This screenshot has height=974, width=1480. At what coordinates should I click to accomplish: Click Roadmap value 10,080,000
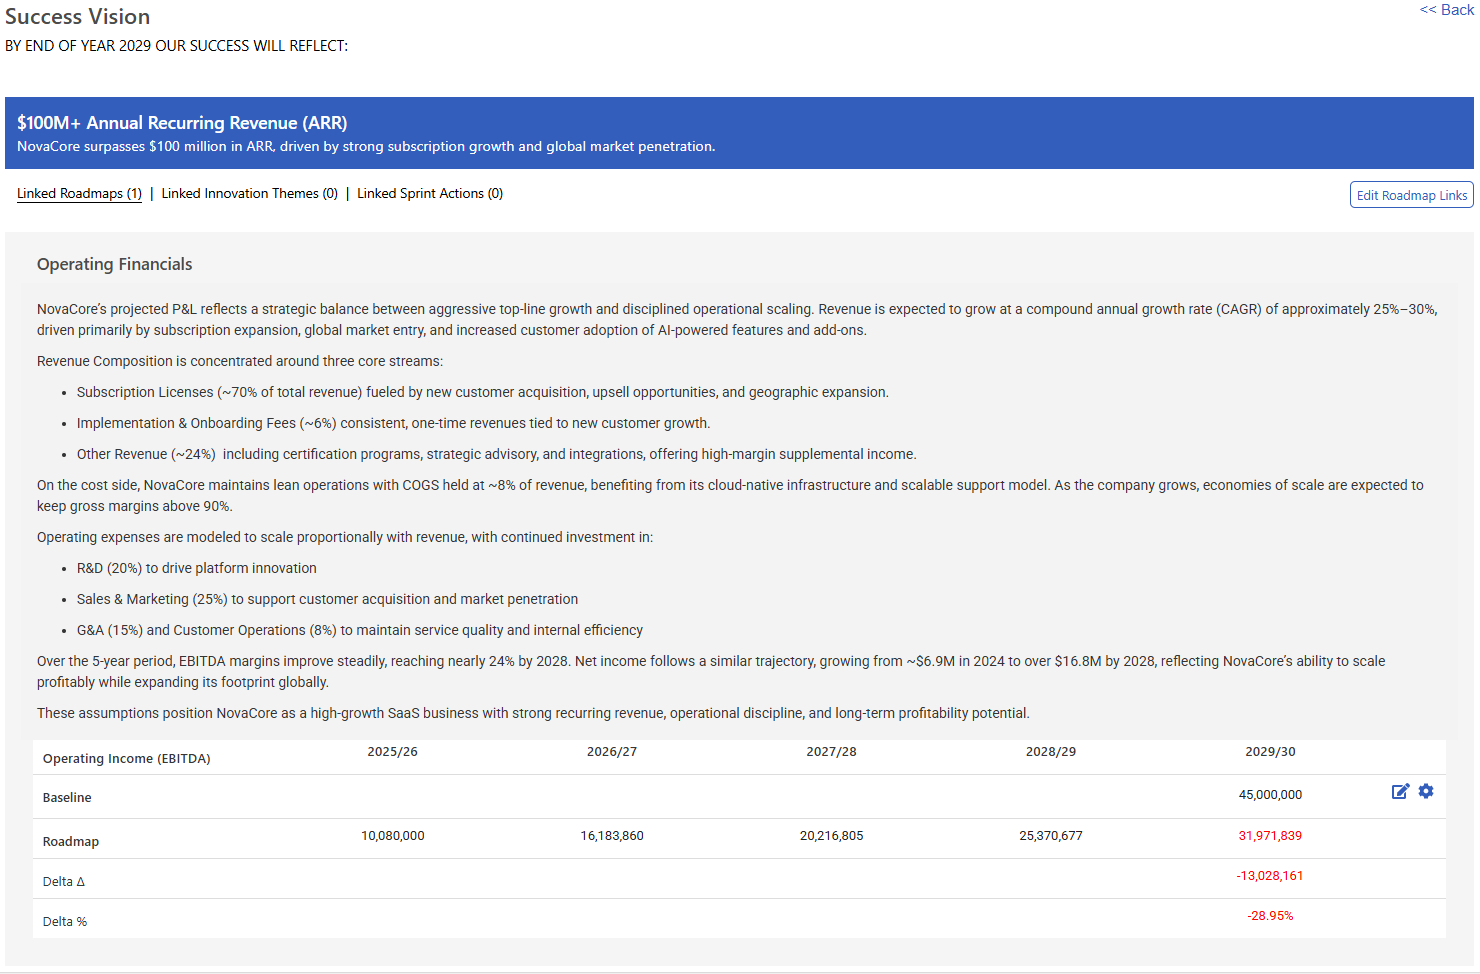(x=392, y=836)
